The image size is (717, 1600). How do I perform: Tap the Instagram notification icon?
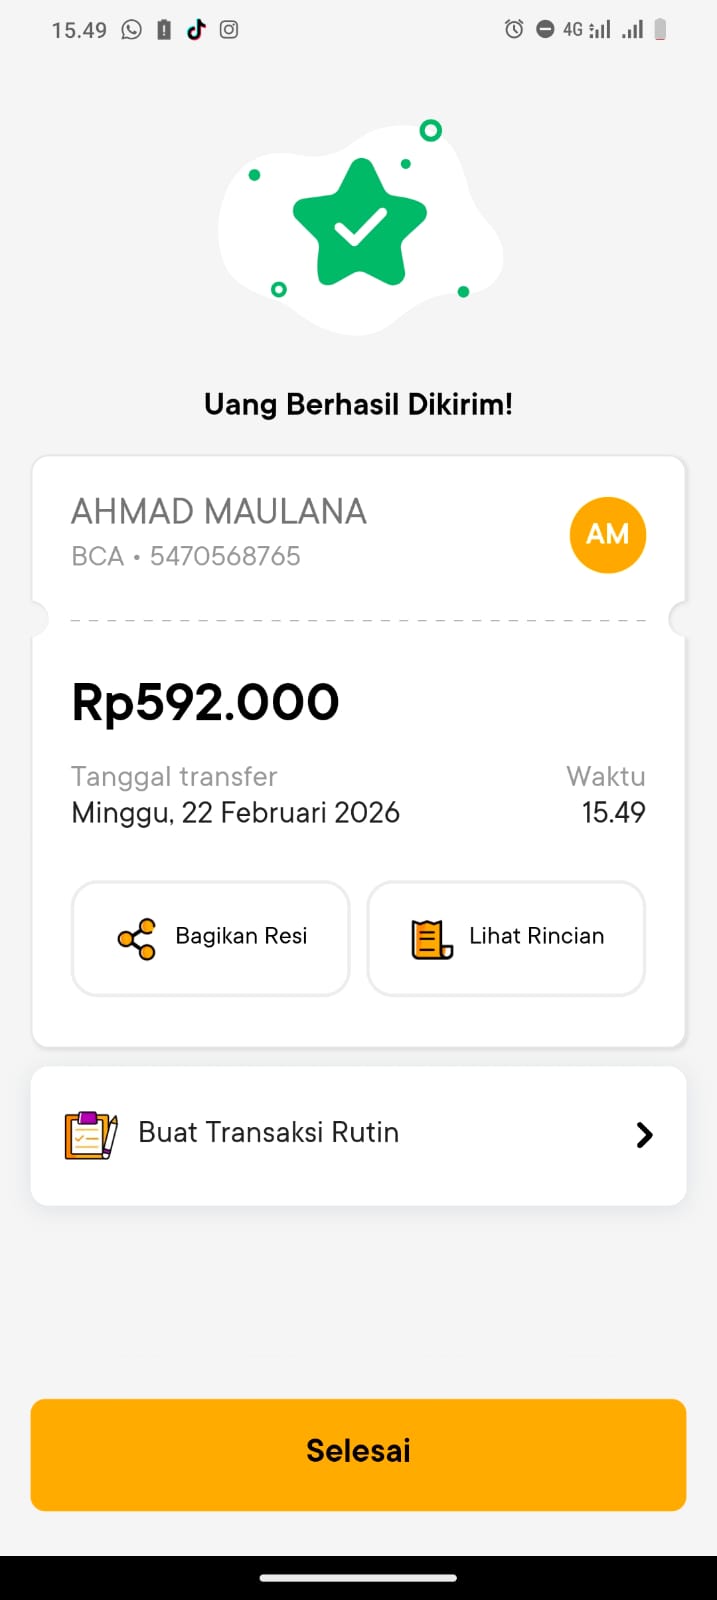tap(229, 30)
